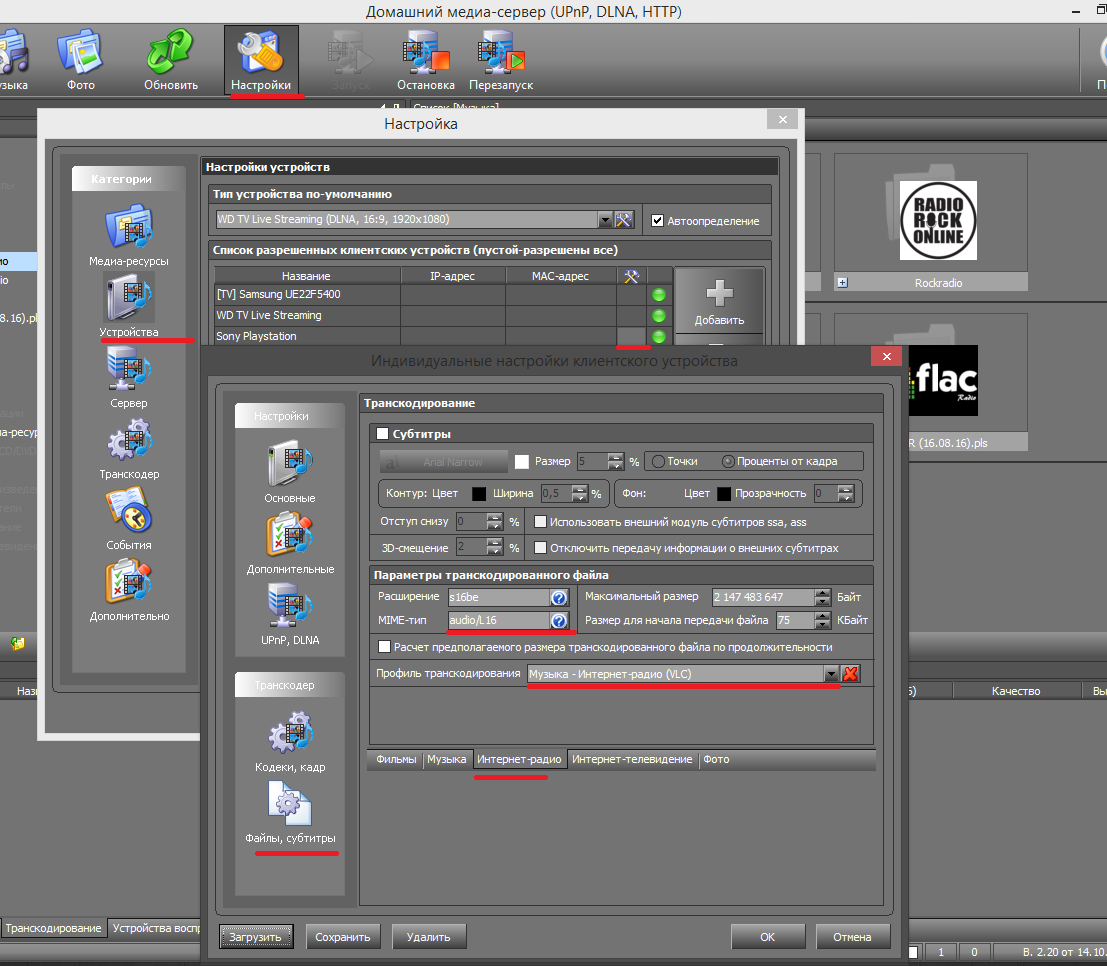
Task: Click the help icon next to Расширение
Action: coord(558,597)
